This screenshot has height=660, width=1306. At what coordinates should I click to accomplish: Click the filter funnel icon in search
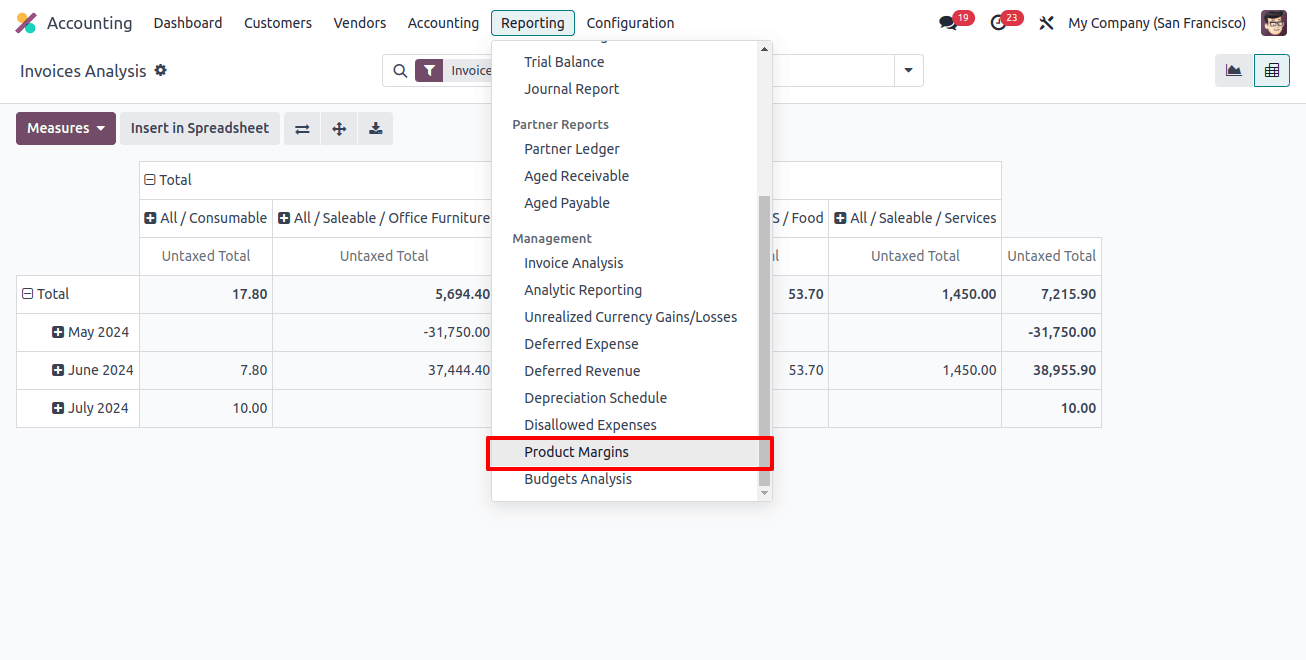point(429,71)
